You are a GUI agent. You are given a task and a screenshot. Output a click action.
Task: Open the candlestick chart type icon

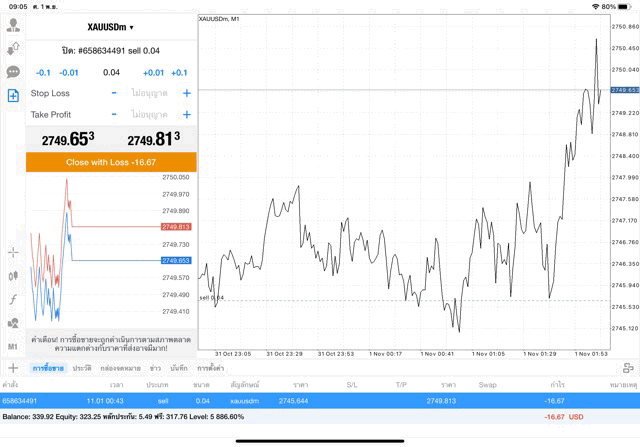pyautogui.click(x=13, y=275)
